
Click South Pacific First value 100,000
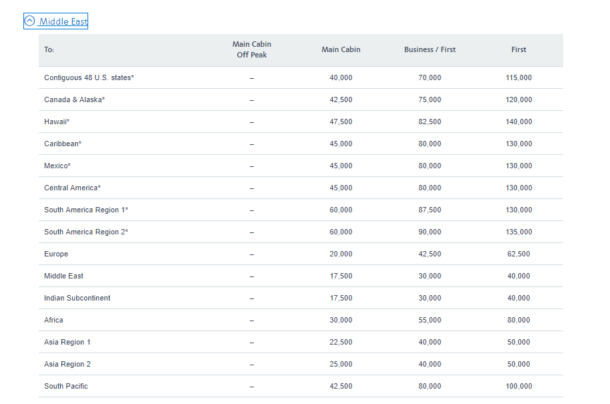pyautogui.click(x=519, y=386)
